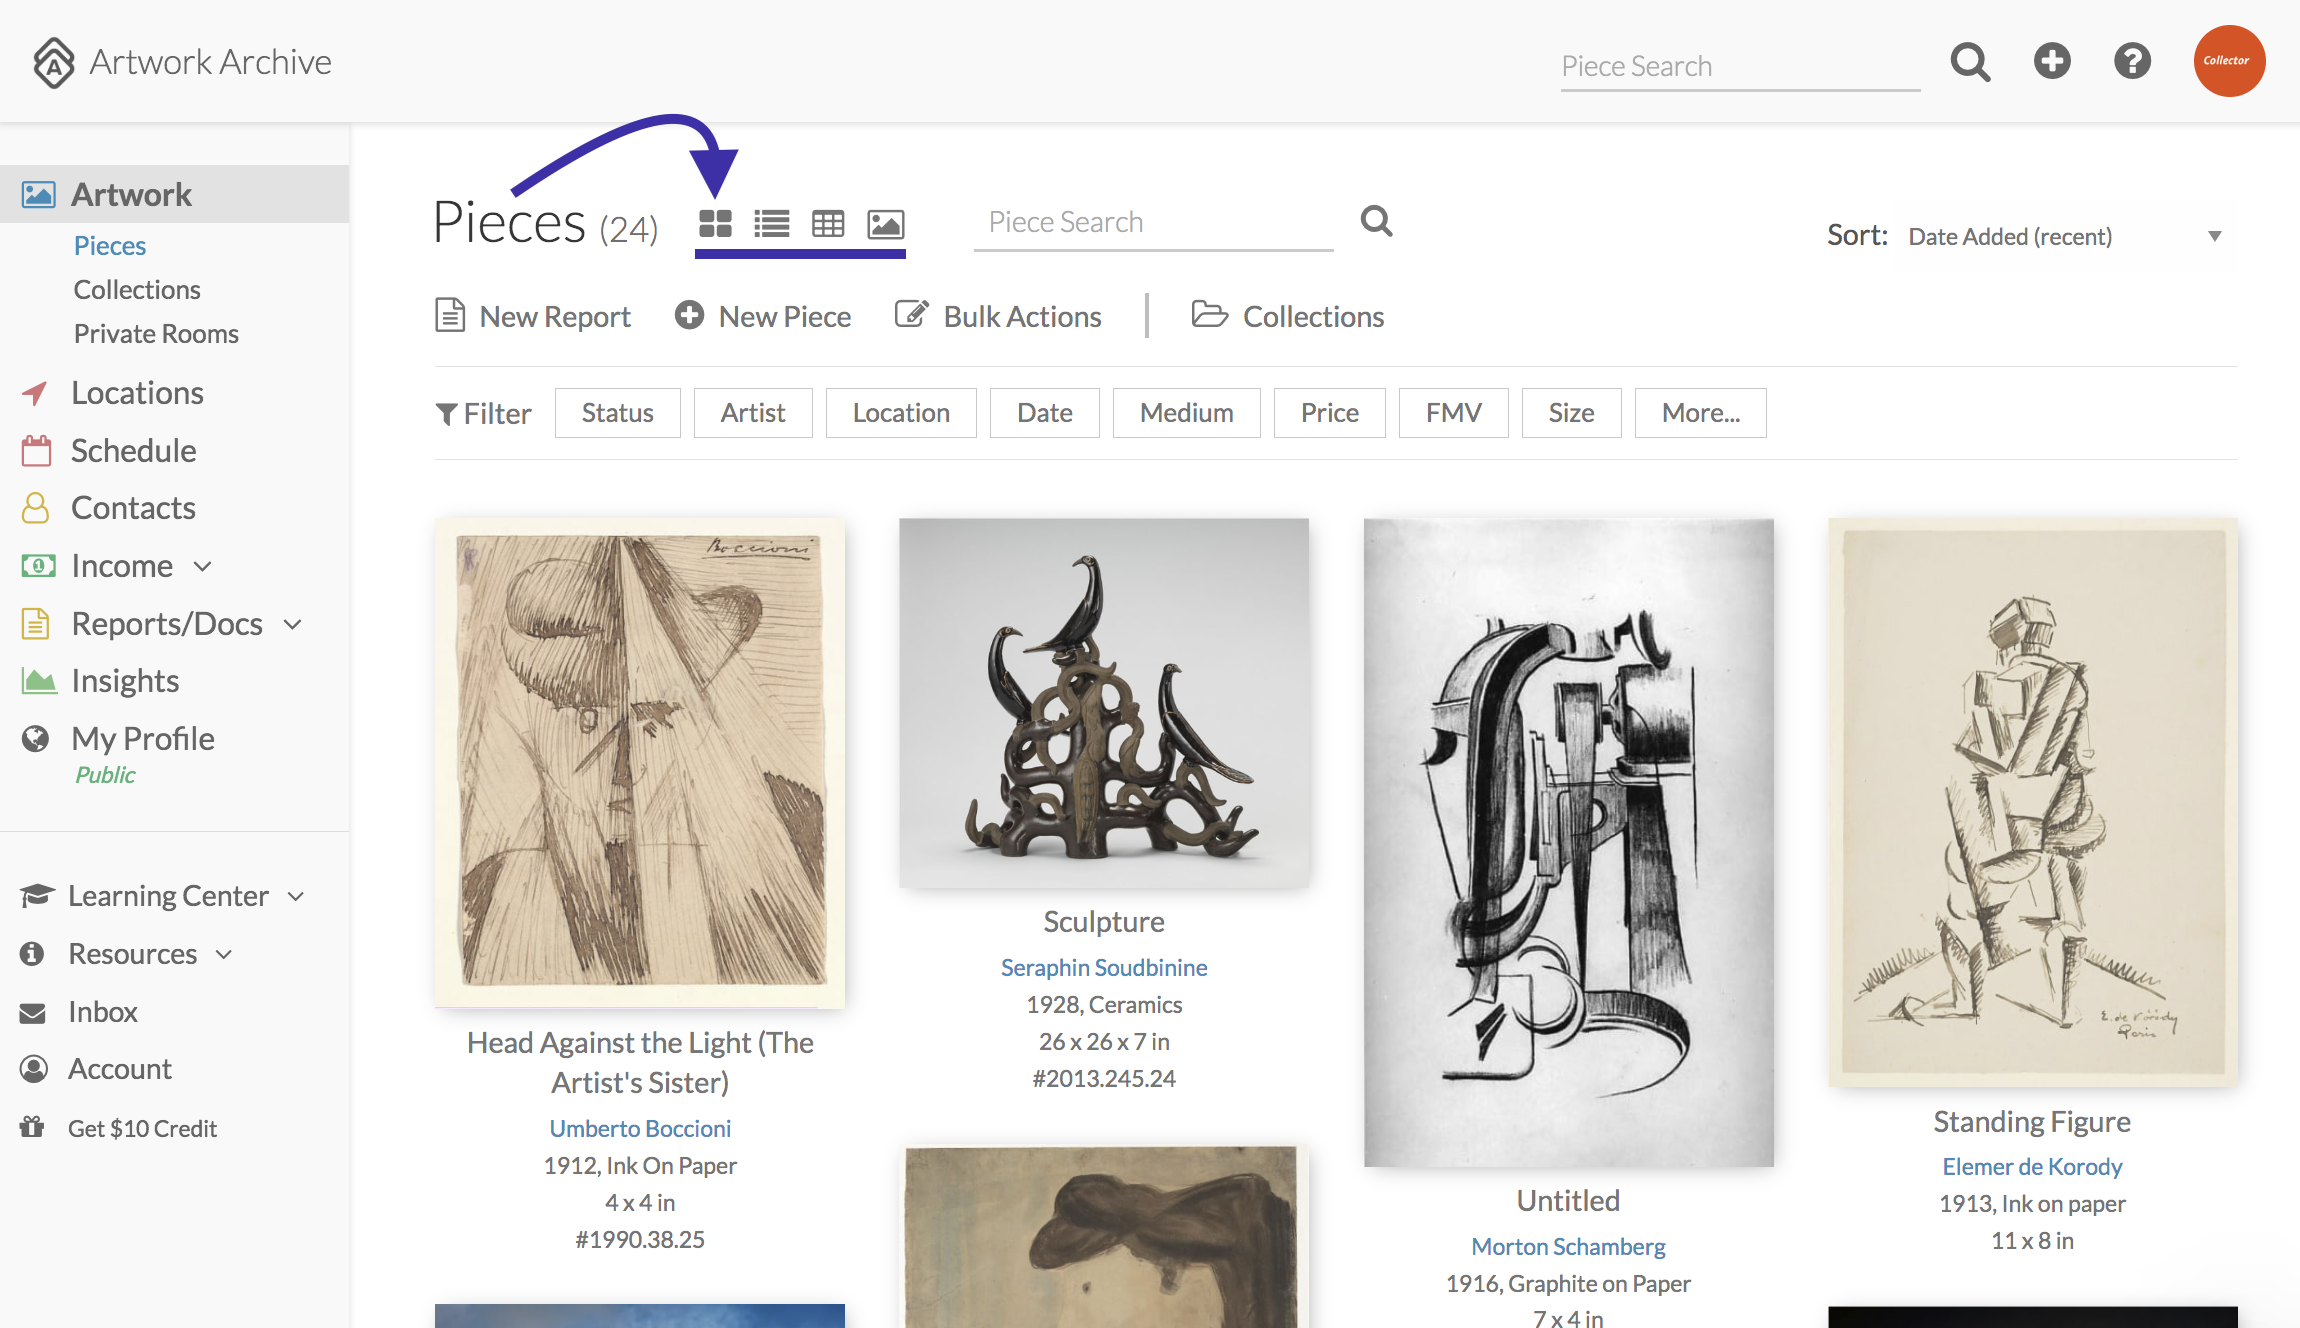Open the Collector account avatar
The width and height of the screenshot is (2300, 1328).
tap(2229, 61)
